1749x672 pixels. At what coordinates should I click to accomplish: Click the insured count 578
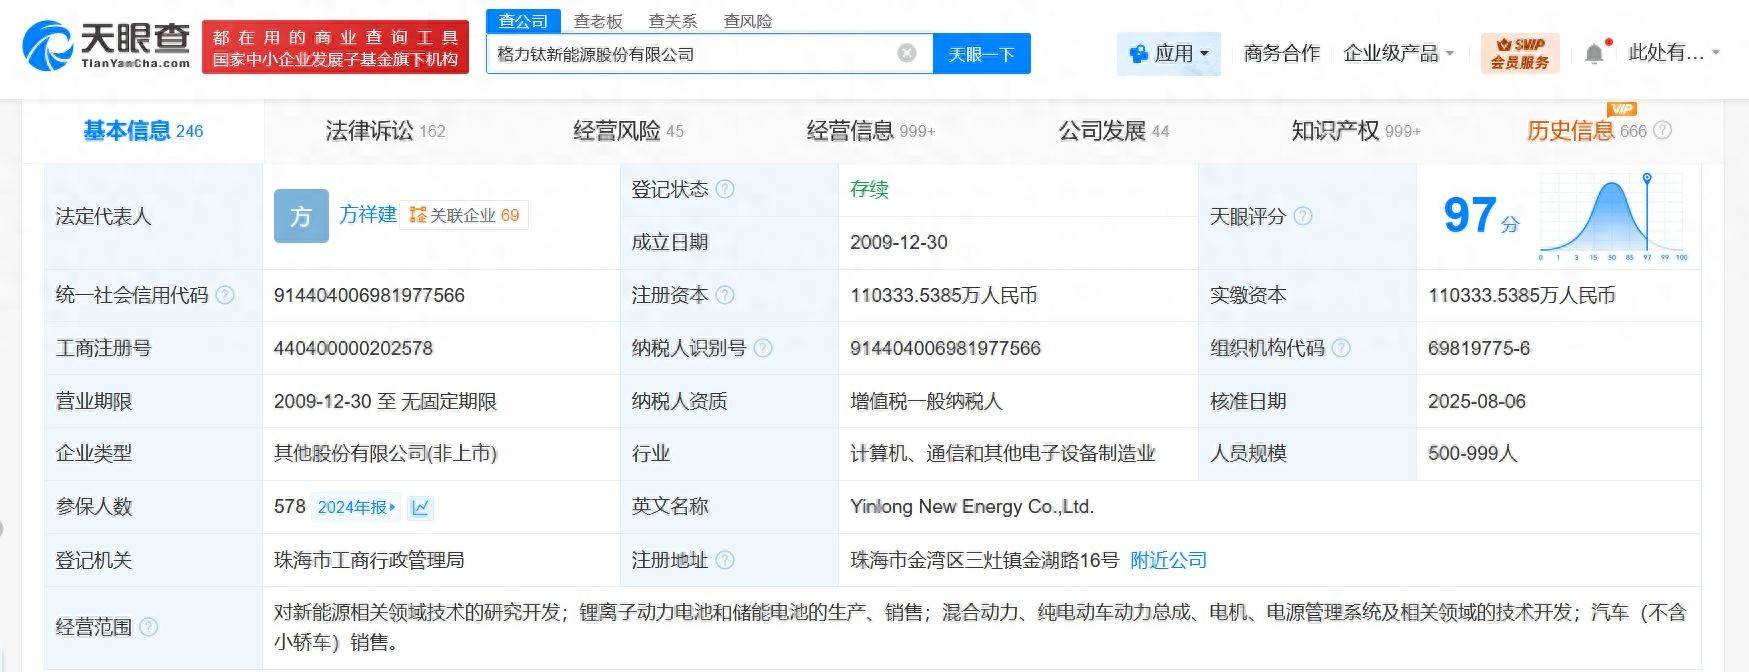click(290, 507)
